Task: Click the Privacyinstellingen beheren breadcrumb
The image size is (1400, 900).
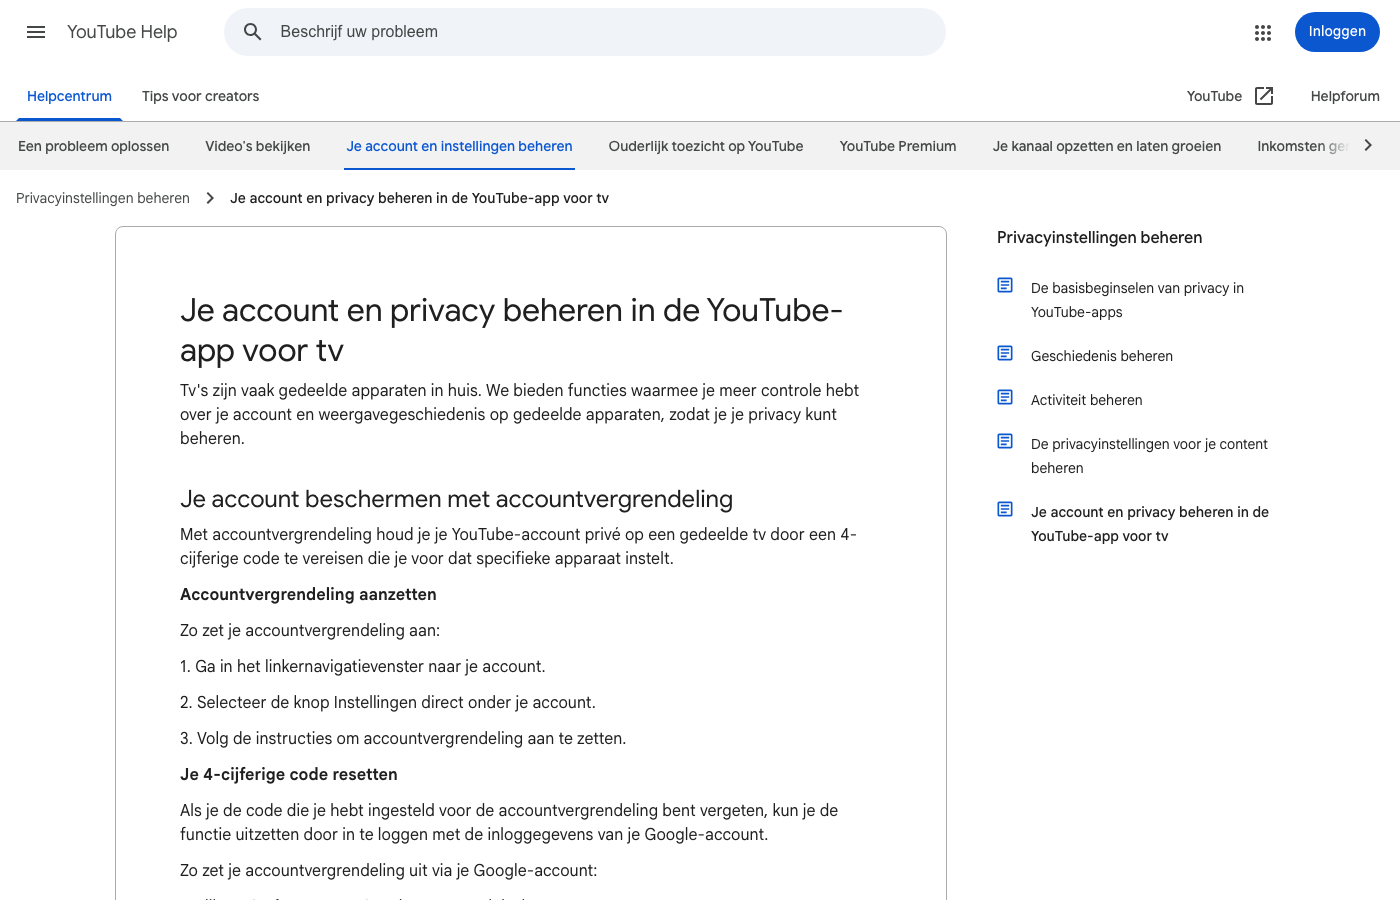Action: point(103,198)
